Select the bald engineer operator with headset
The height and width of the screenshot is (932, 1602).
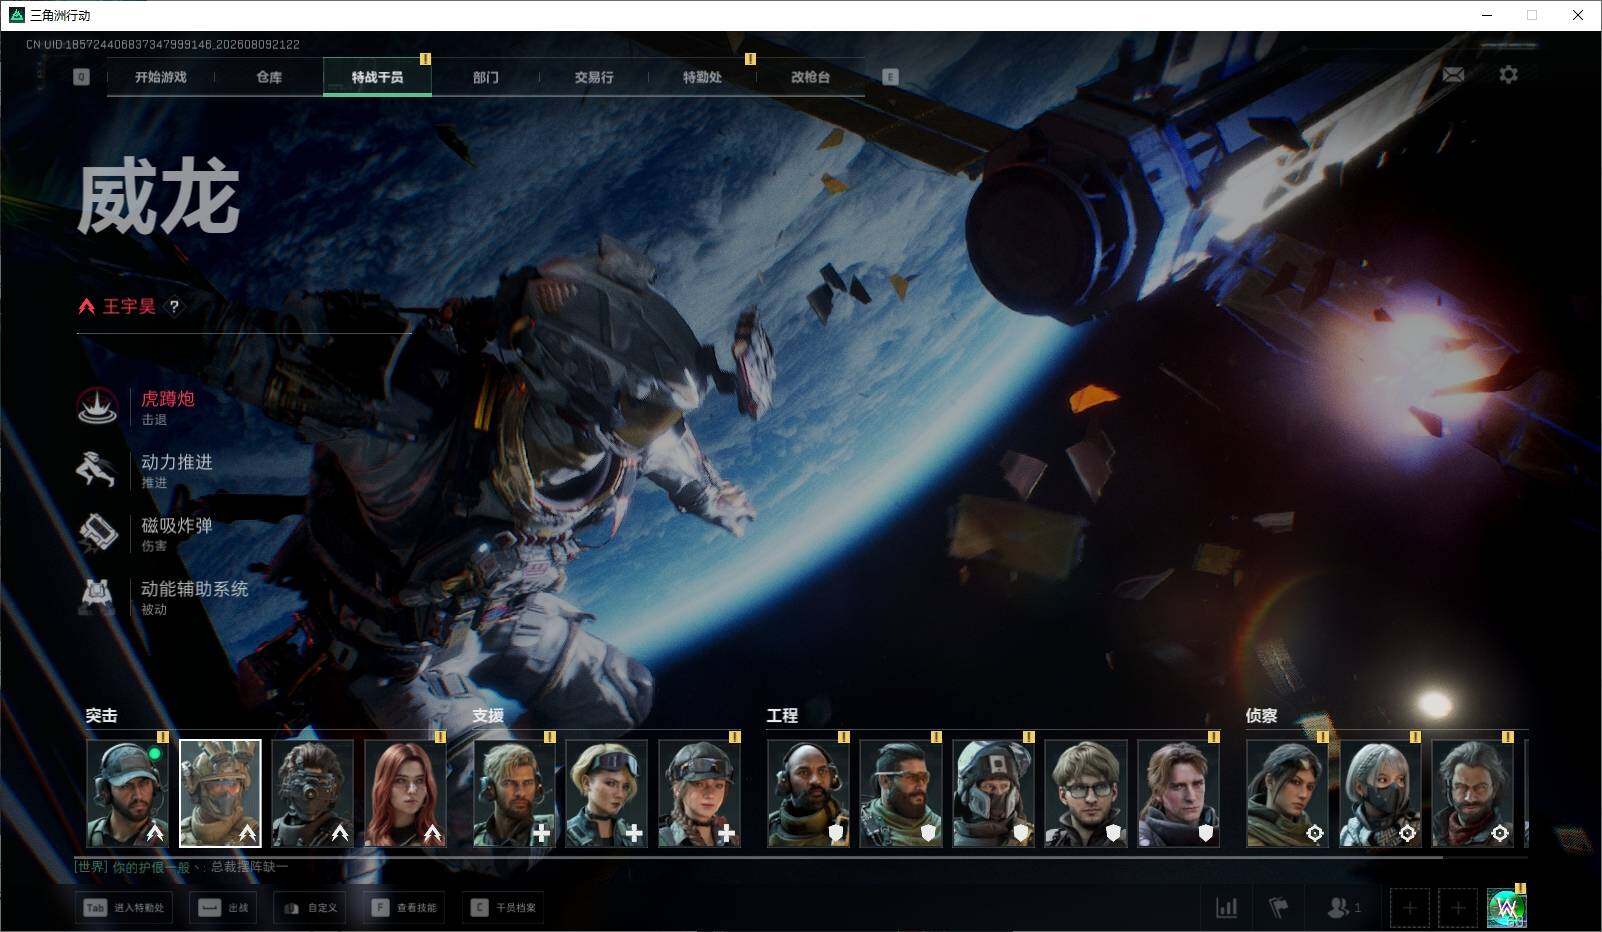pos(808,793)
